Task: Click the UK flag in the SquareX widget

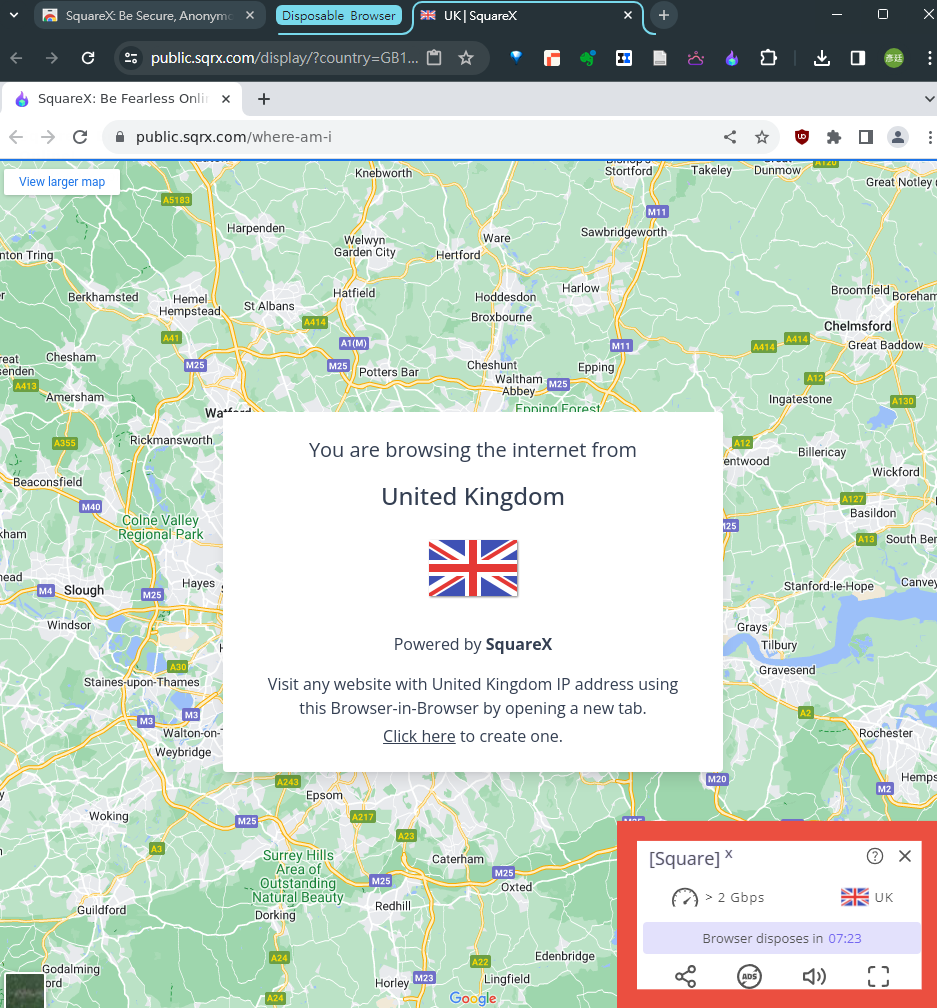Action: coord(854,896)
